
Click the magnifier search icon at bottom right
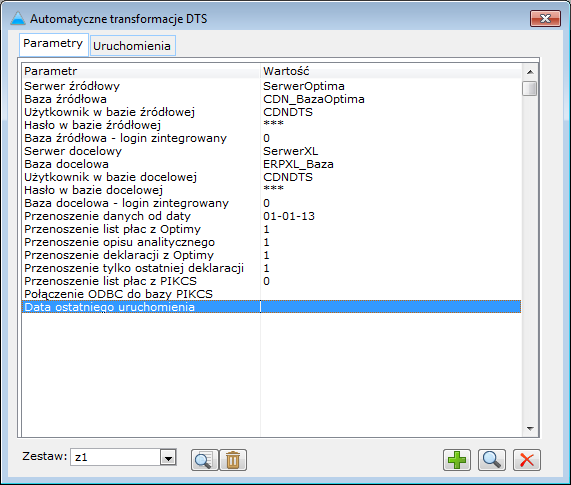click(492, 460)
